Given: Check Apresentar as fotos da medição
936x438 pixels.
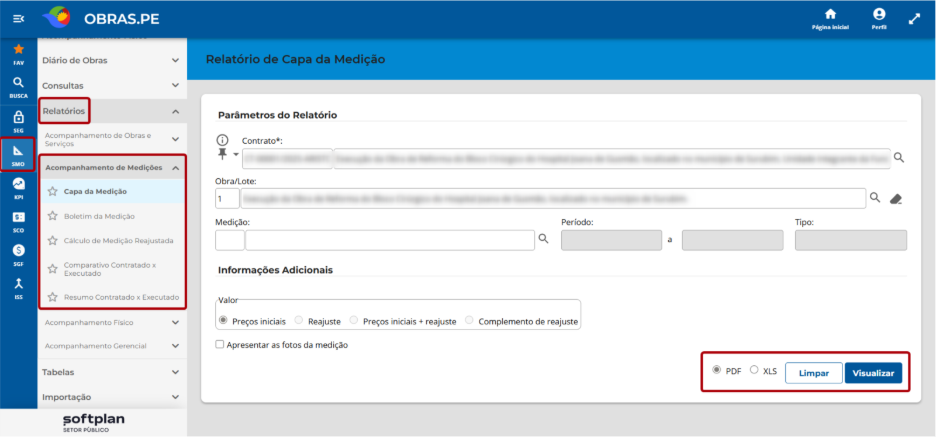Looking at the screenshot, I should click(x=220, y=344).
